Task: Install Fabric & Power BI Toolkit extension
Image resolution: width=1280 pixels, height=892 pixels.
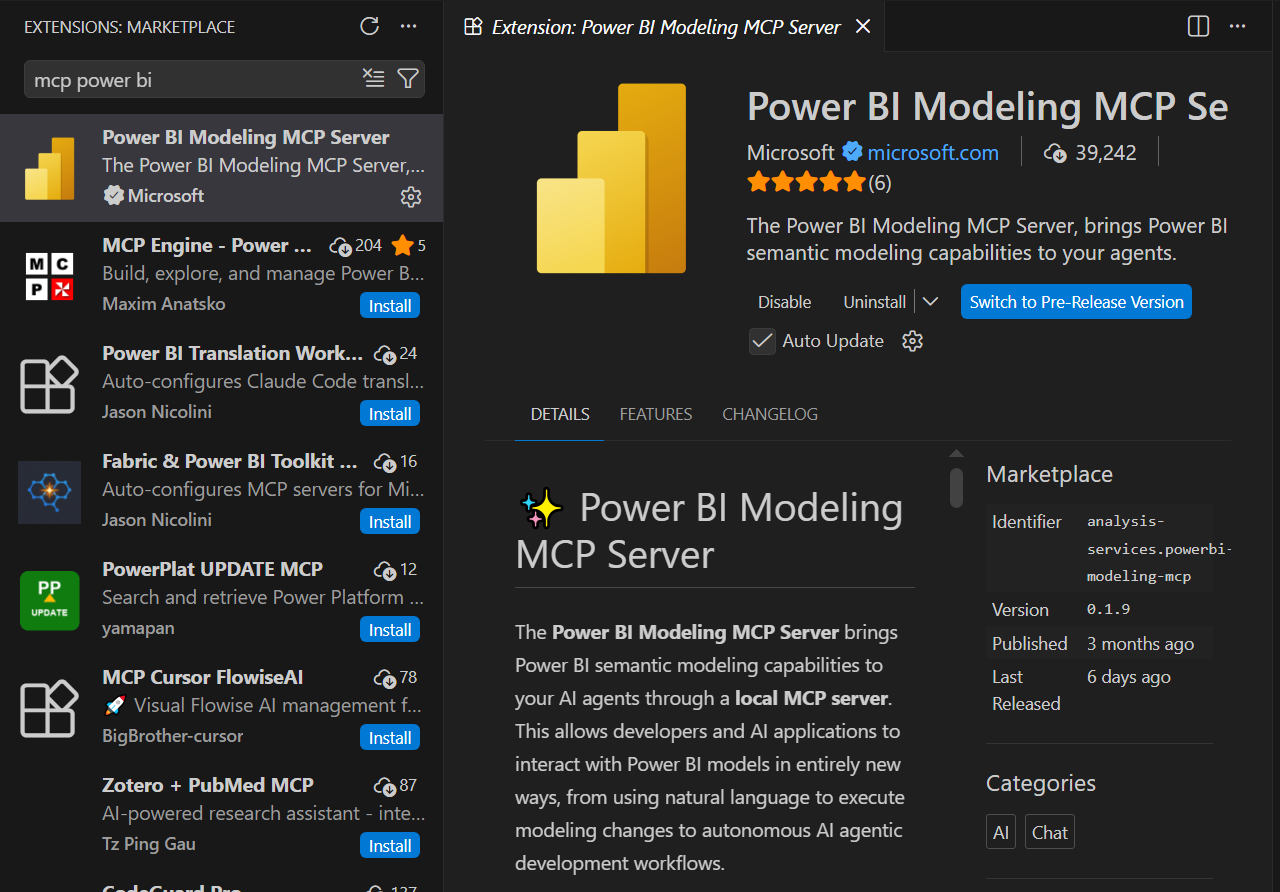Action: [x=390, y=522]
